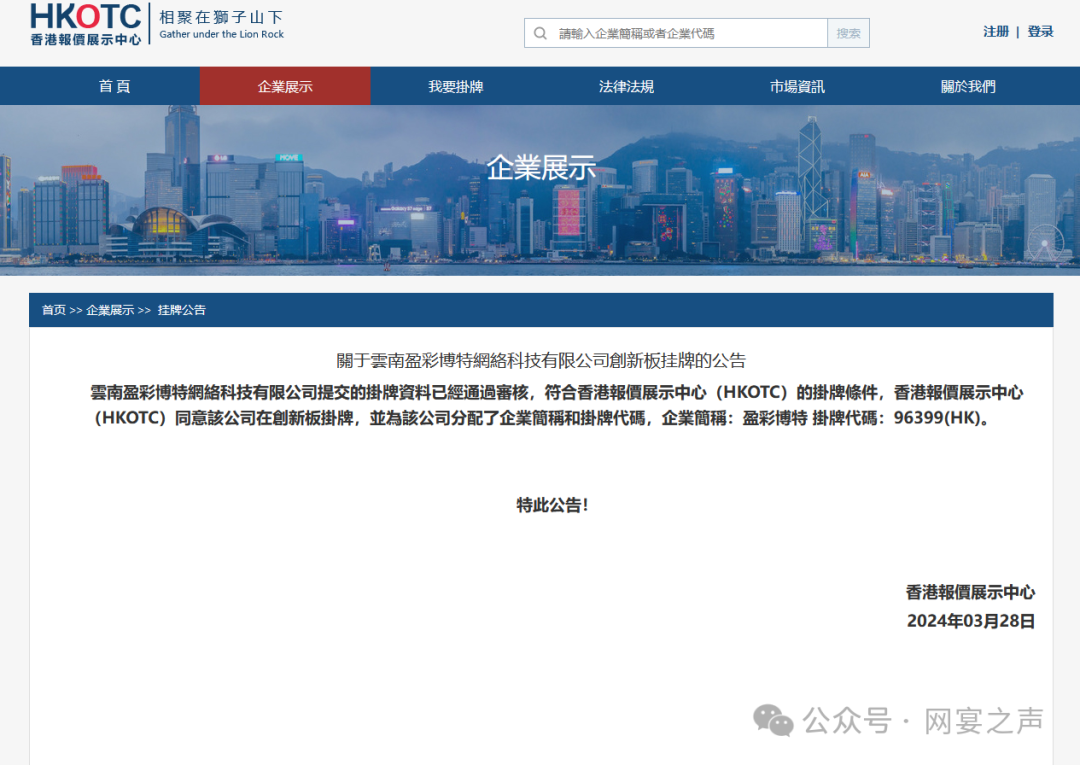Click the 企業展示 banner heading

click(541, 168)
